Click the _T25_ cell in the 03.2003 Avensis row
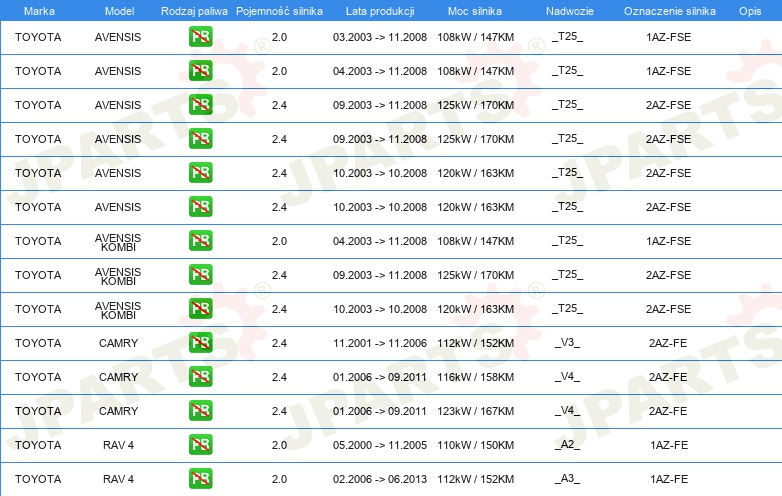Image resolution: width=782 pixels, height=496 pixels. [x=568, y=36]
